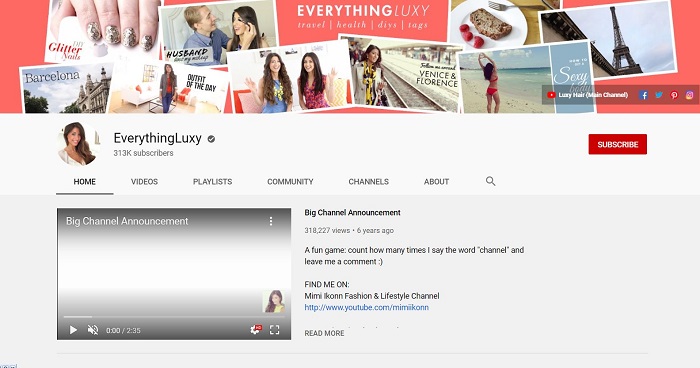This screenshot has width=700, height=368.
Task: Open the Channels tab
Action: coord(368,182)
